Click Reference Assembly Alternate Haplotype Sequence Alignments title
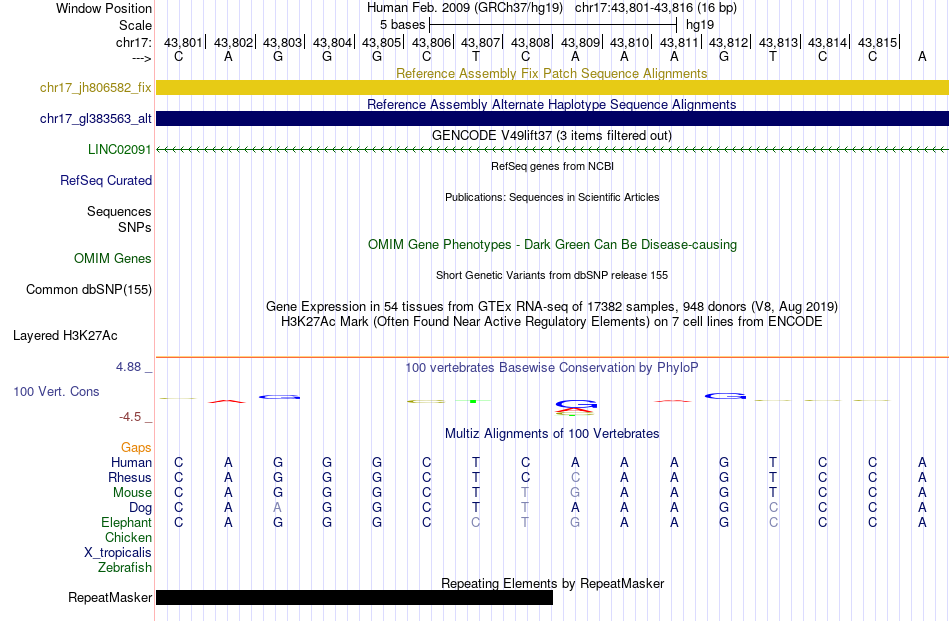950x621 pixels. (x=551, y=104)
